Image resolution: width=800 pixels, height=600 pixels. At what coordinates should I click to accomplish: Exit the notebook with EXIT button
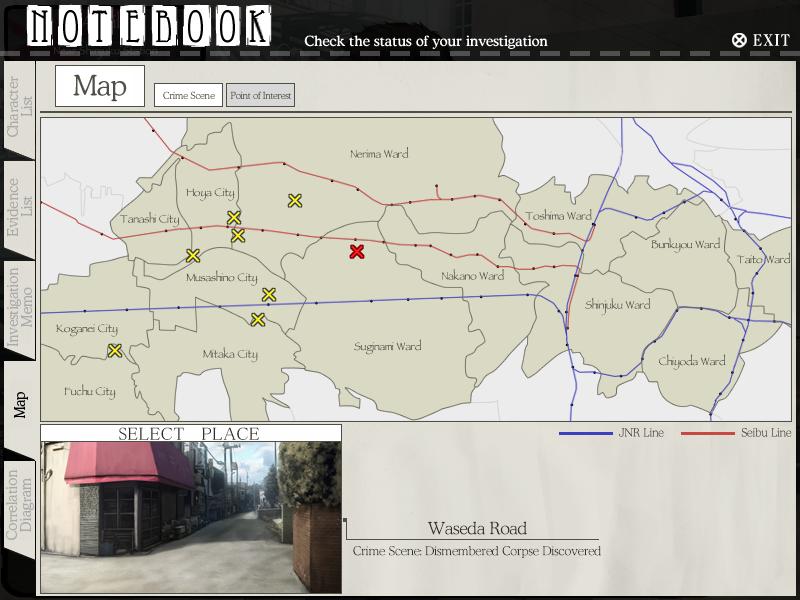point(760,40)
